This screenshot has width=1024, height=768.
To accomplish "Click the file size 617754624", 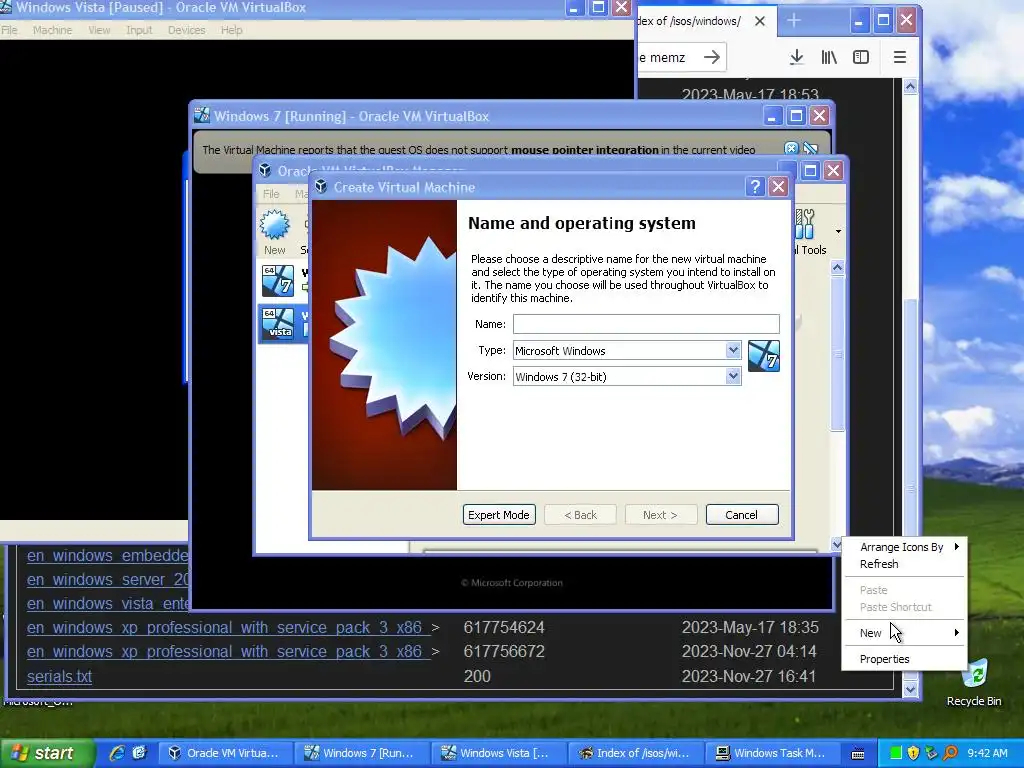I will pyautogui.click(x=504, y=627).
